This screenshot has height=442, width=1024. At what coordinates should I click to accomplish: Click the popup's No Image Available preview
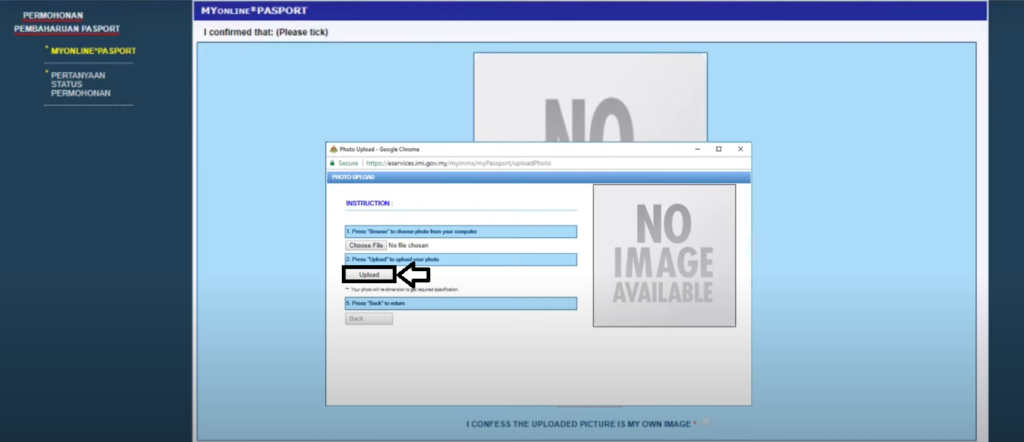(x=663, y=255)
